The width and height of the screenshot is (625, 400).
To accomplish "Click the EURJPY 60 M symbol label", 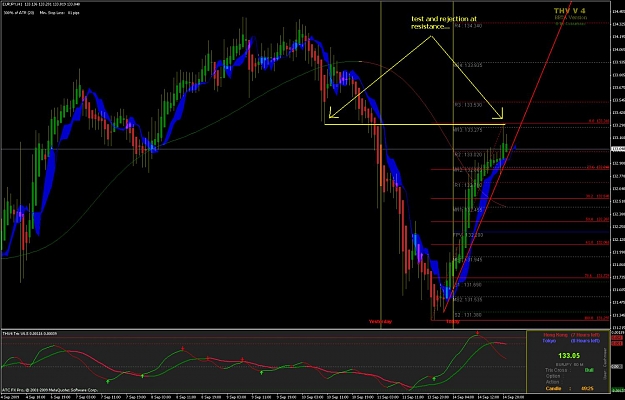I will click(x=569, y=364).
